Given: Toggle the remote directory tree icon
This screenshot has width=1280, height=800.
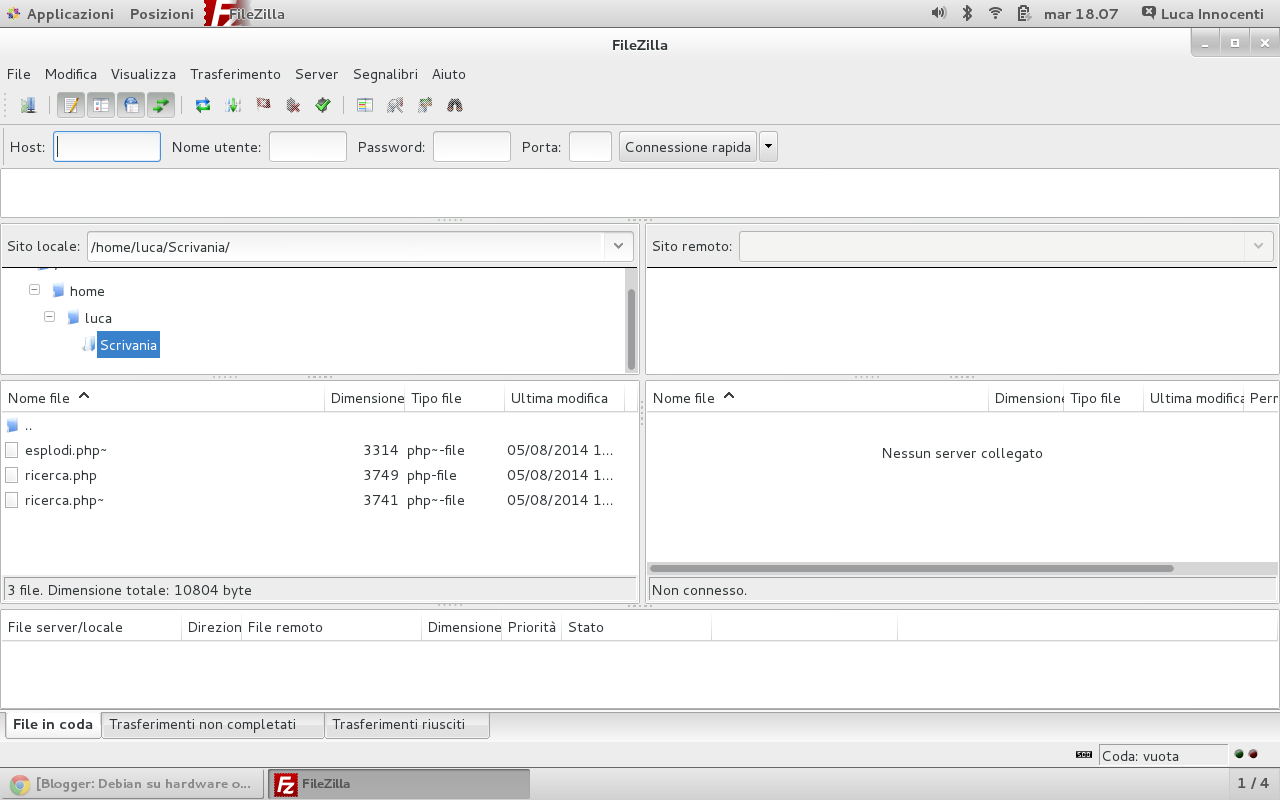Looking at the screenshot, I should [x=131, y=105].
